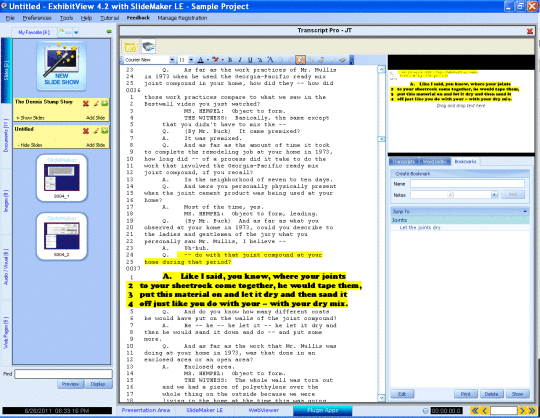This screenshot has width=540, height=418.
Task: Open the highlighter color dropdown arrow
Action: (222, 60)
